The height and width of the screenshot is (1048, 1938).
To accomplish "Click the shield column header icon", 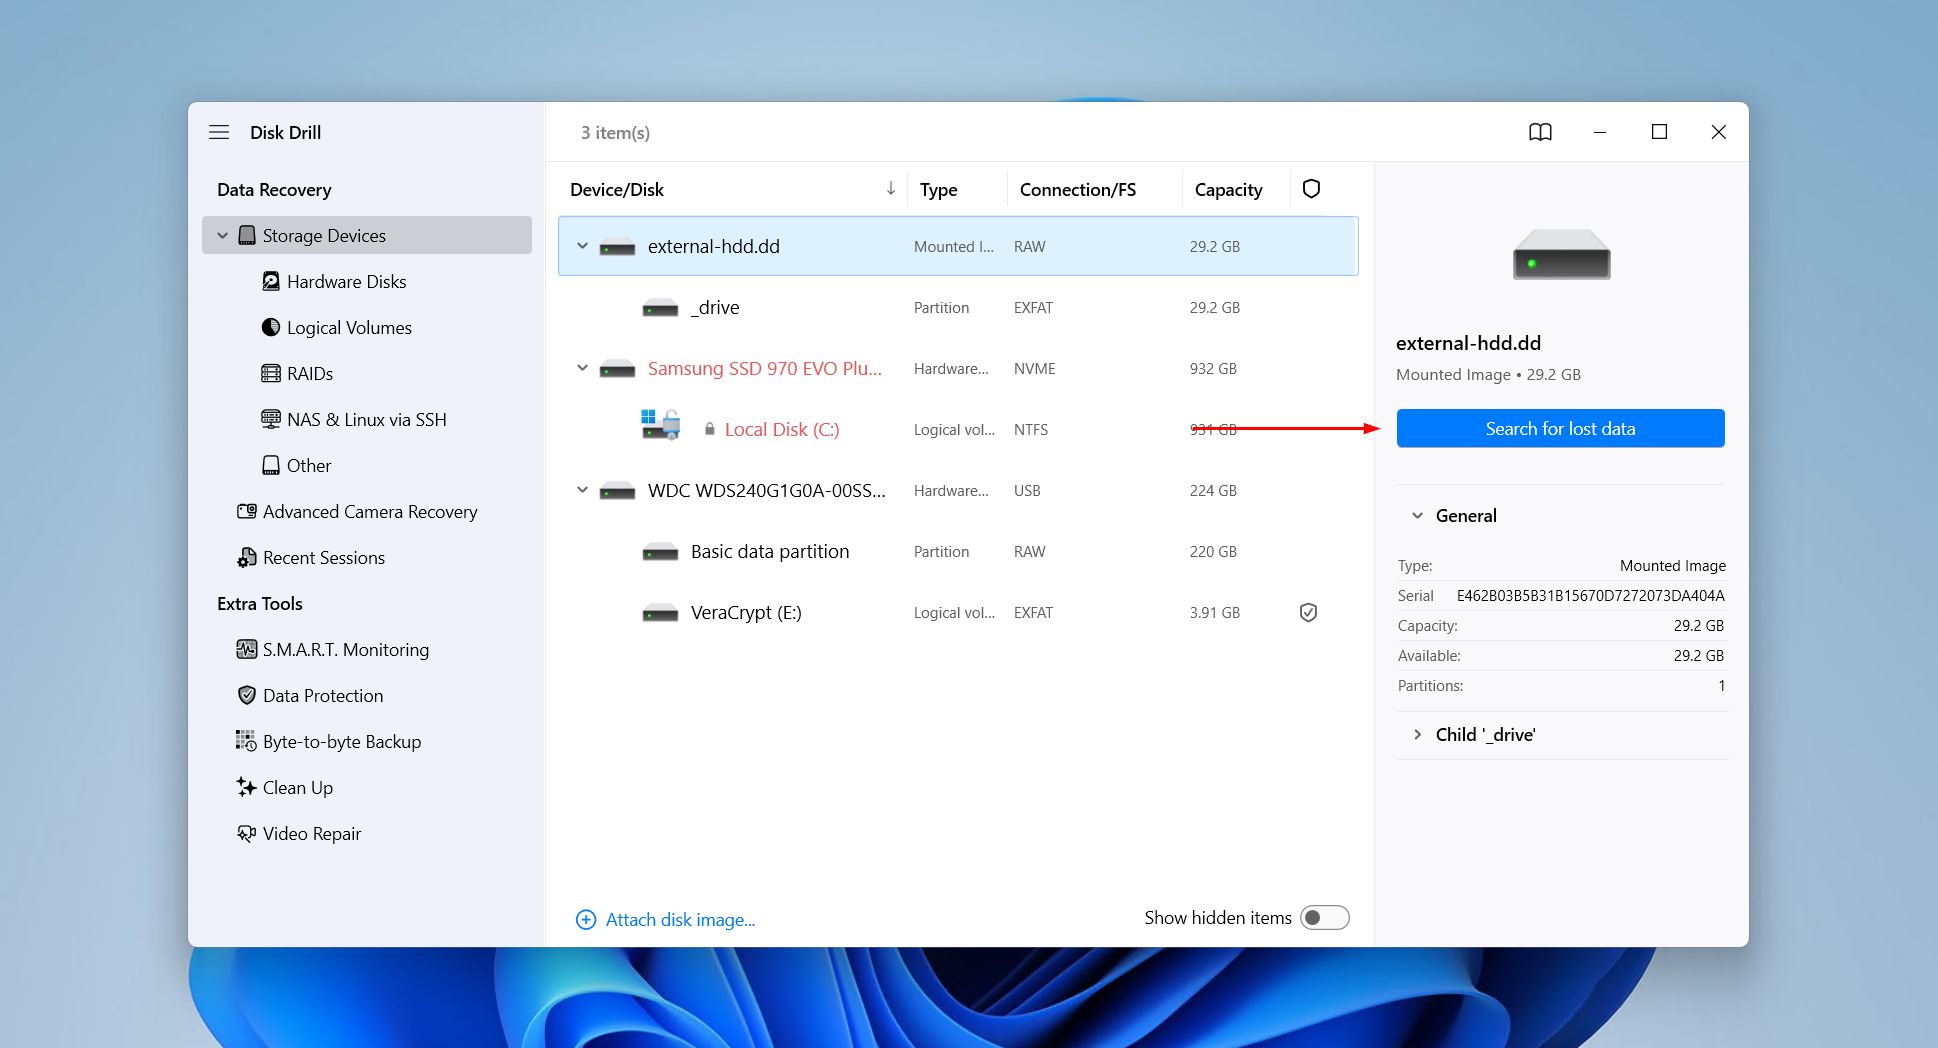I will pyautogui.click(x=1312, y=189).
